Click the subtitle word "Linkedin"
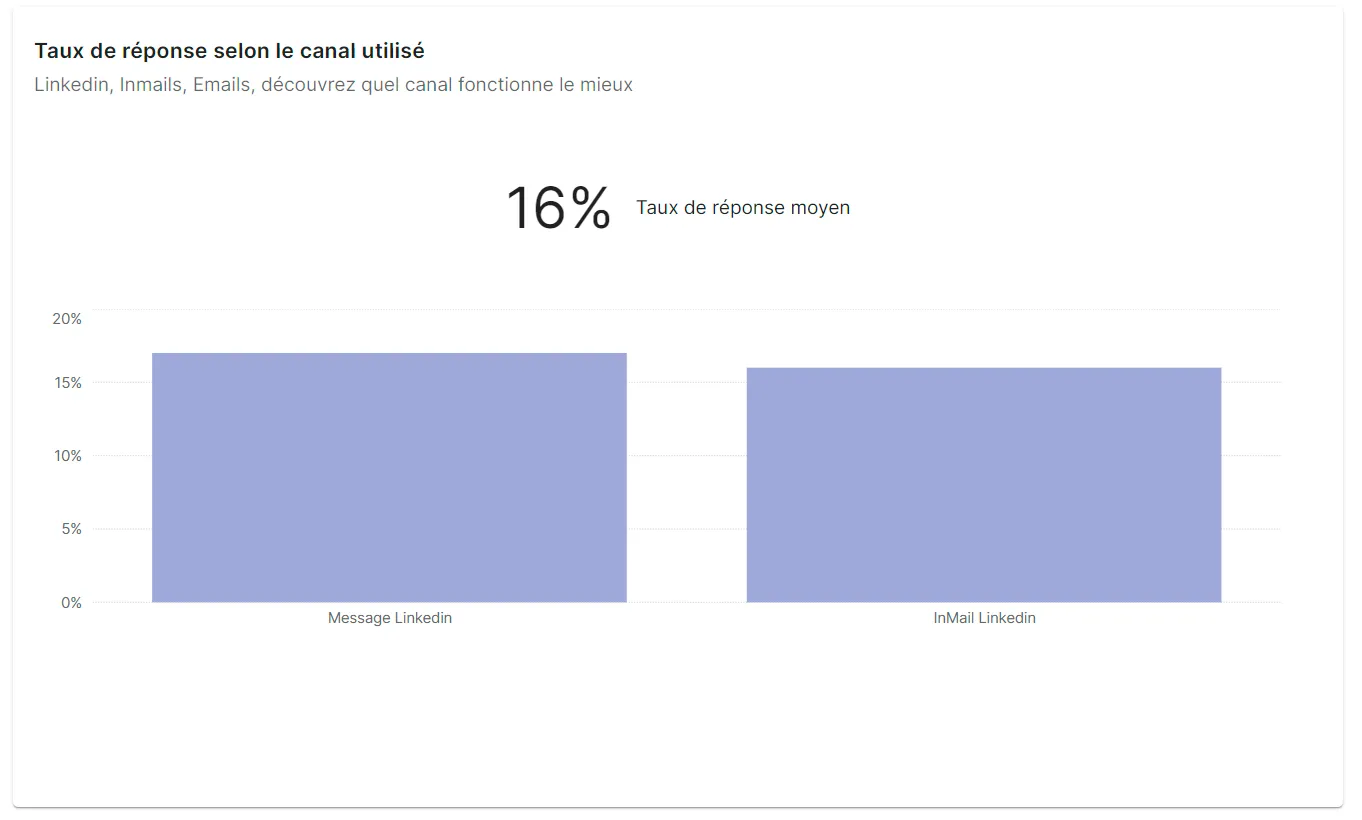The height and width of the screenshot is (820, 1362). point(71,85)
